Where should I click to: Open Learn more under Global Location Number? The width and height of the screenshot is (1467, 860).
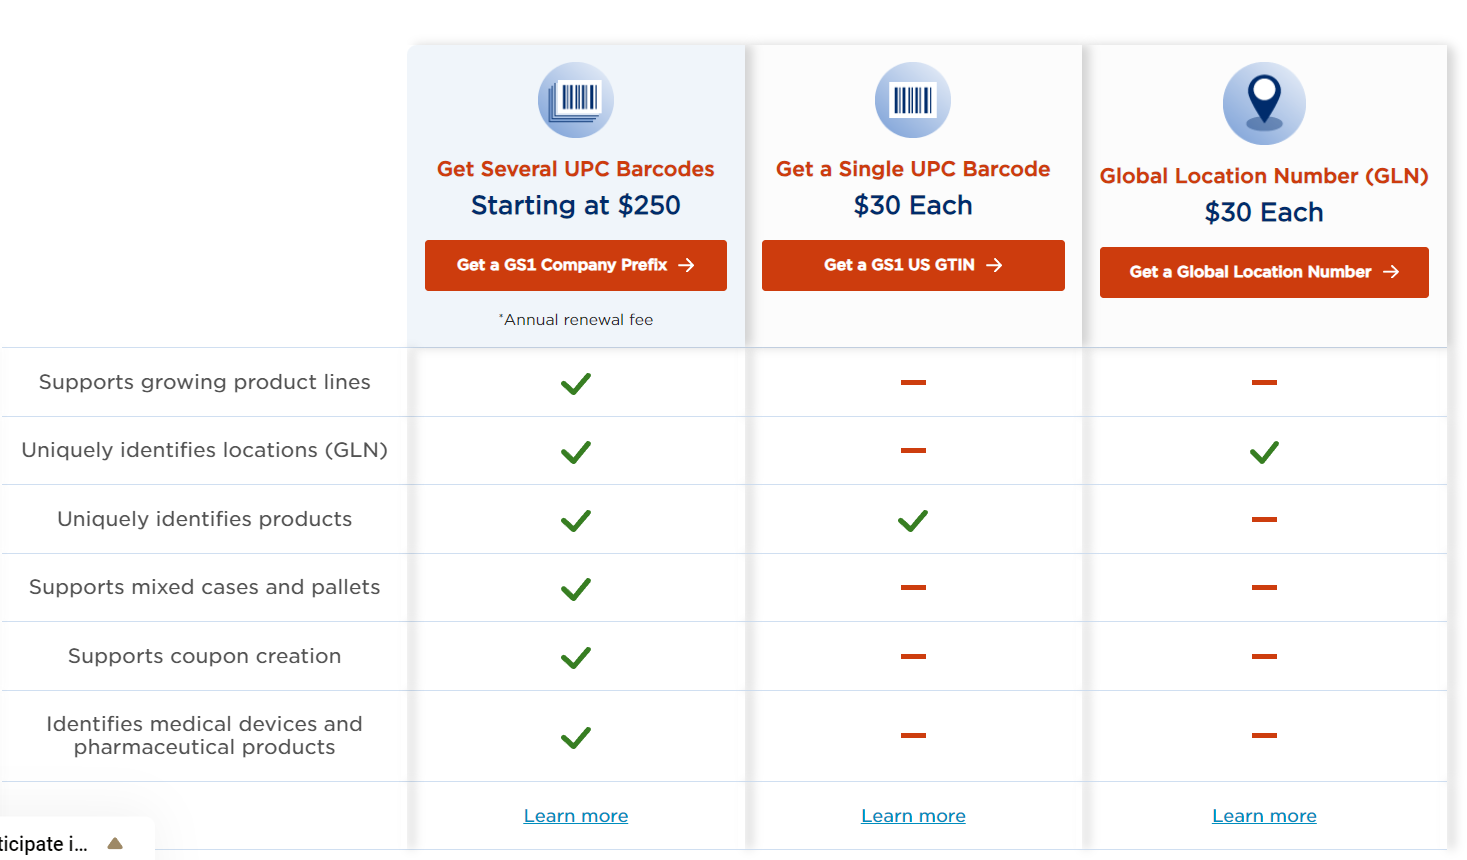pyautogui.click(x=1264, y=816)
